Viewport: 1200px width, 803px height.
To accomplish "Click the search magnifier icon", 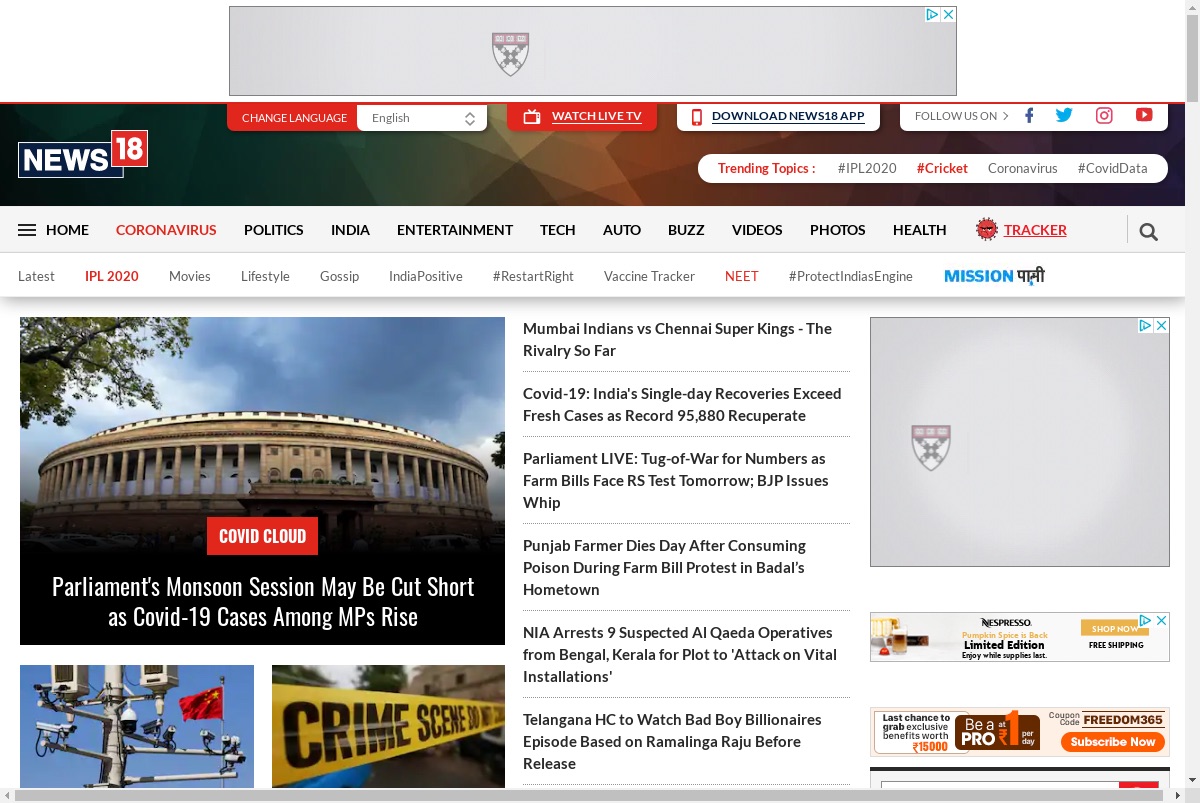I will click(x=1149, y=232).
